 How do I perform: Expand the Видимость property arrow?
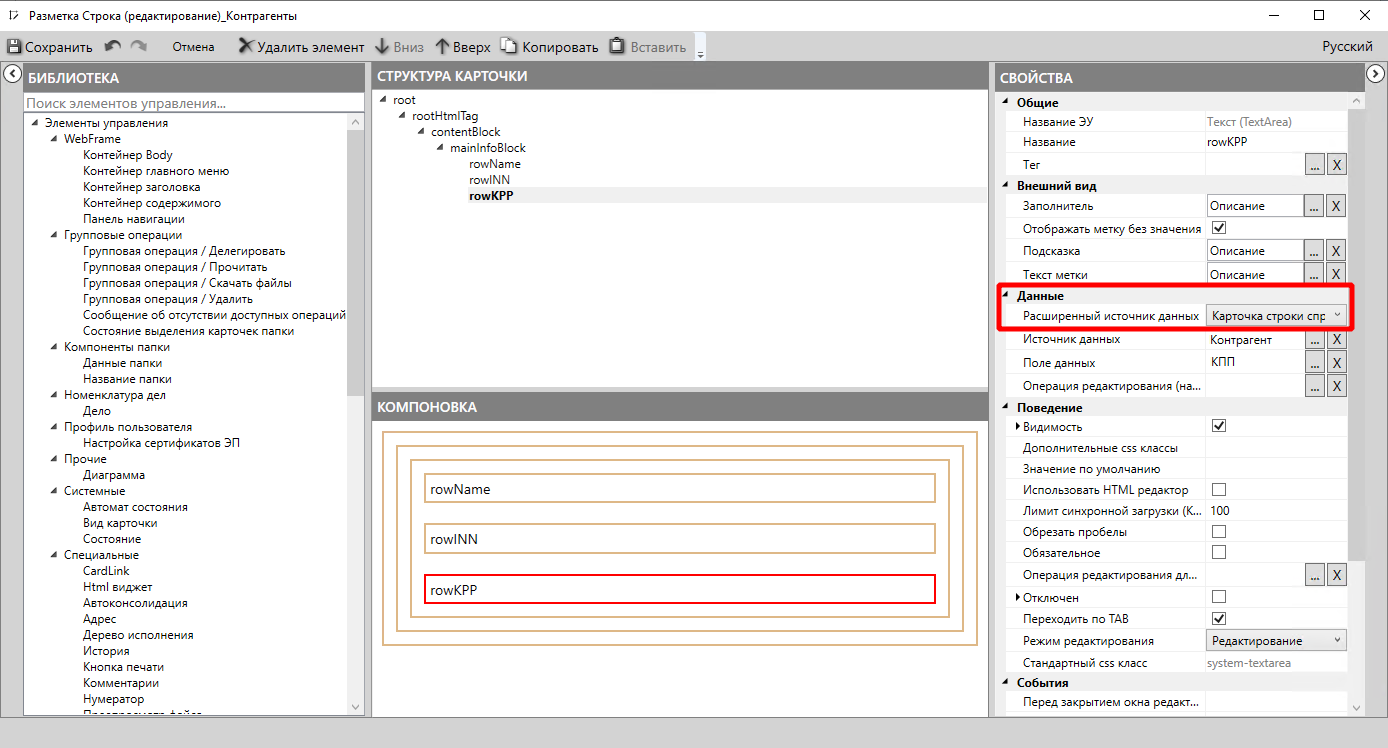pyautogui.click(x=1018, y=427)
